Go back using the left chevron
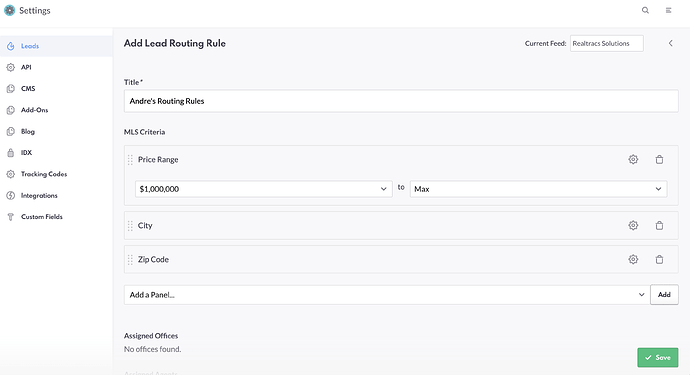Screen dimensions: 690x375 click(x=671, y=43)
